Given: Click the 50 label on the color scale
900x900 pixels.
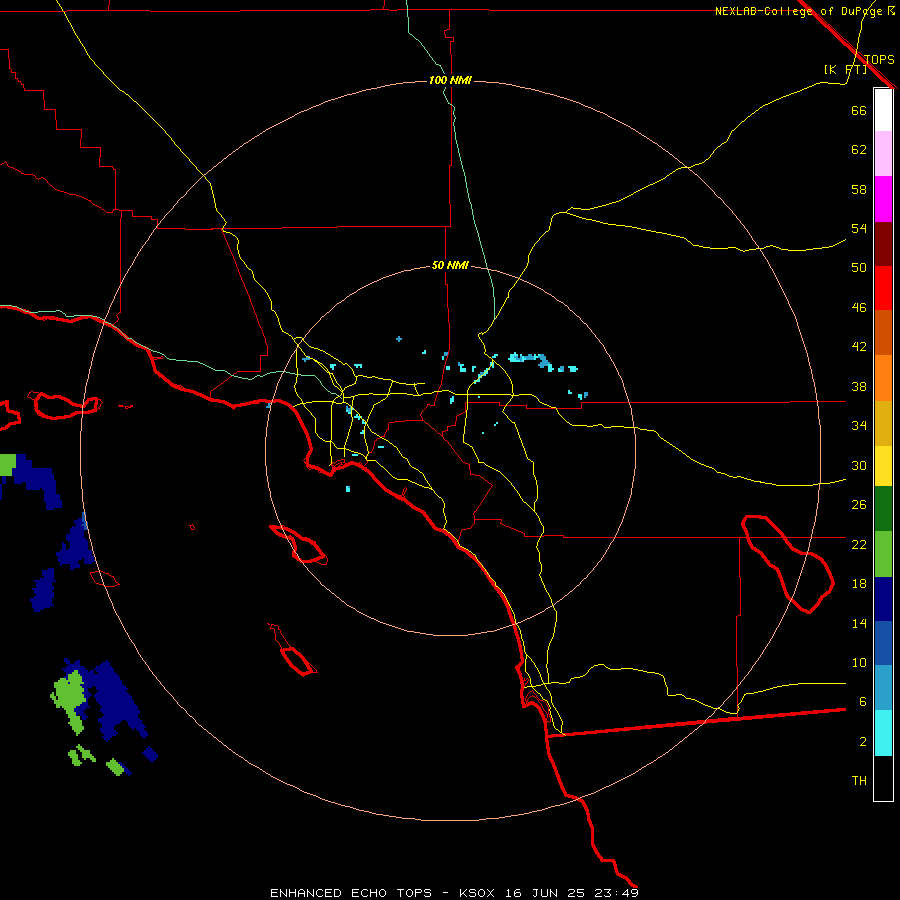Looking at the screenshot, I should (859, 268).
